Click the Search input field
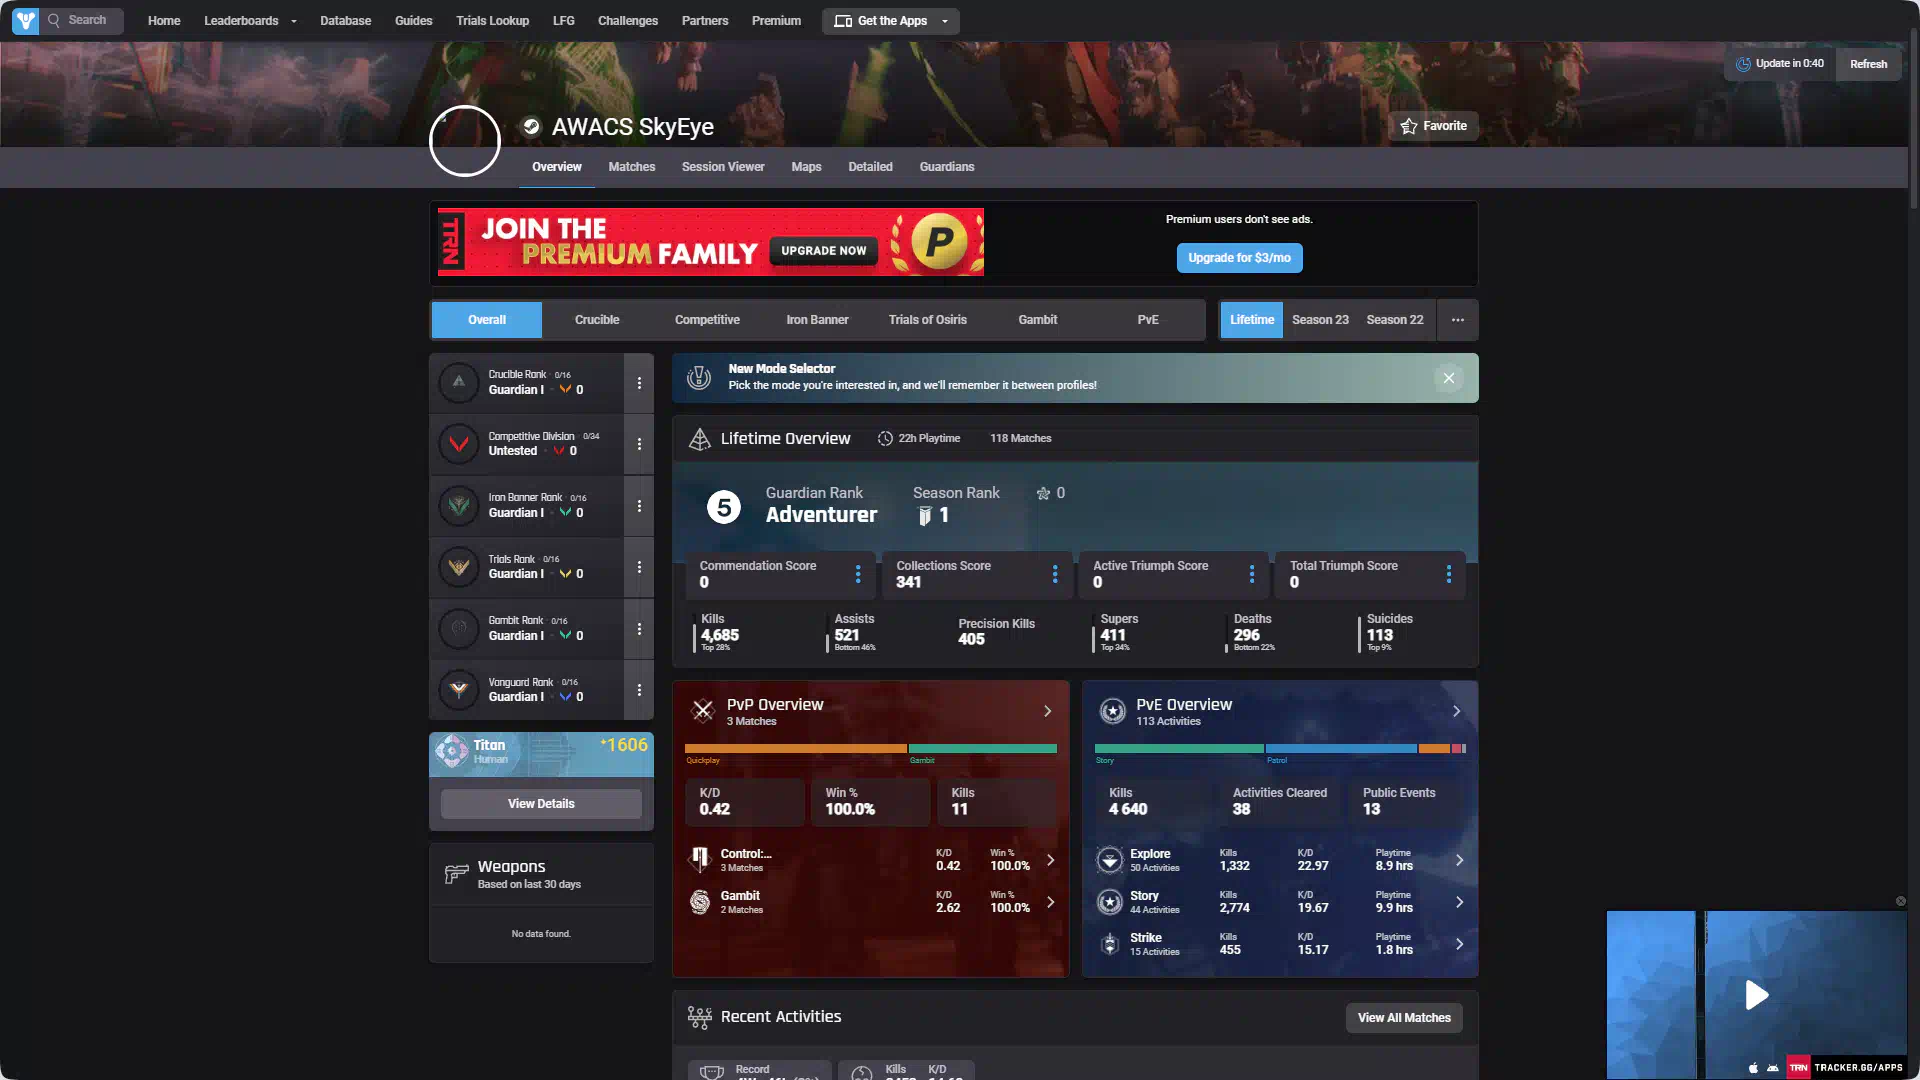Viewport: 1920px width, 1080px height. click(x=82, y=21)
